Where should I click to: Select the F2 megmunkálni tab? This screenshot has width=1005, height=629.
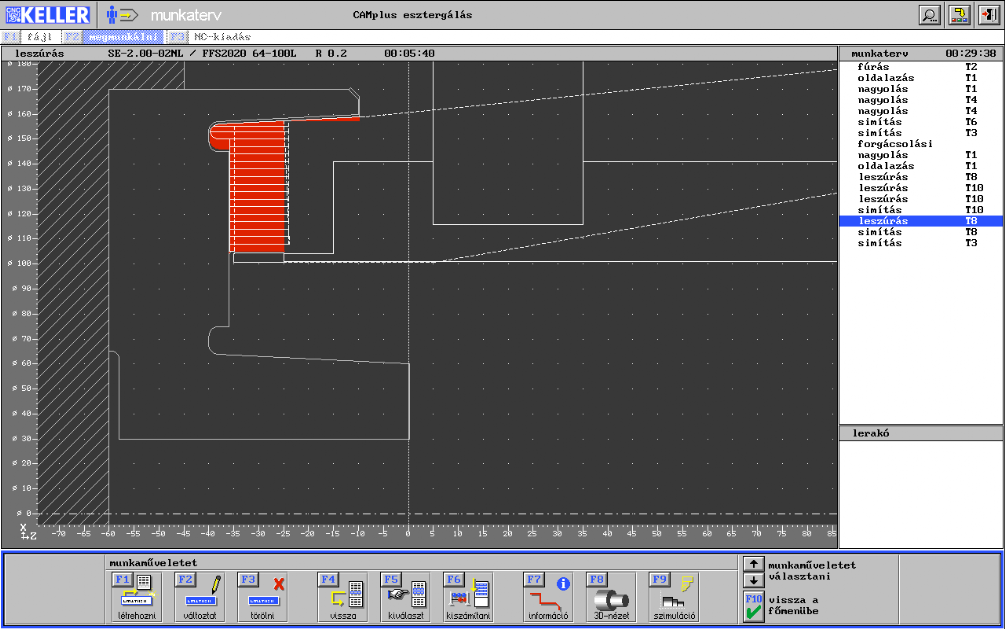[x=114, y=37]
